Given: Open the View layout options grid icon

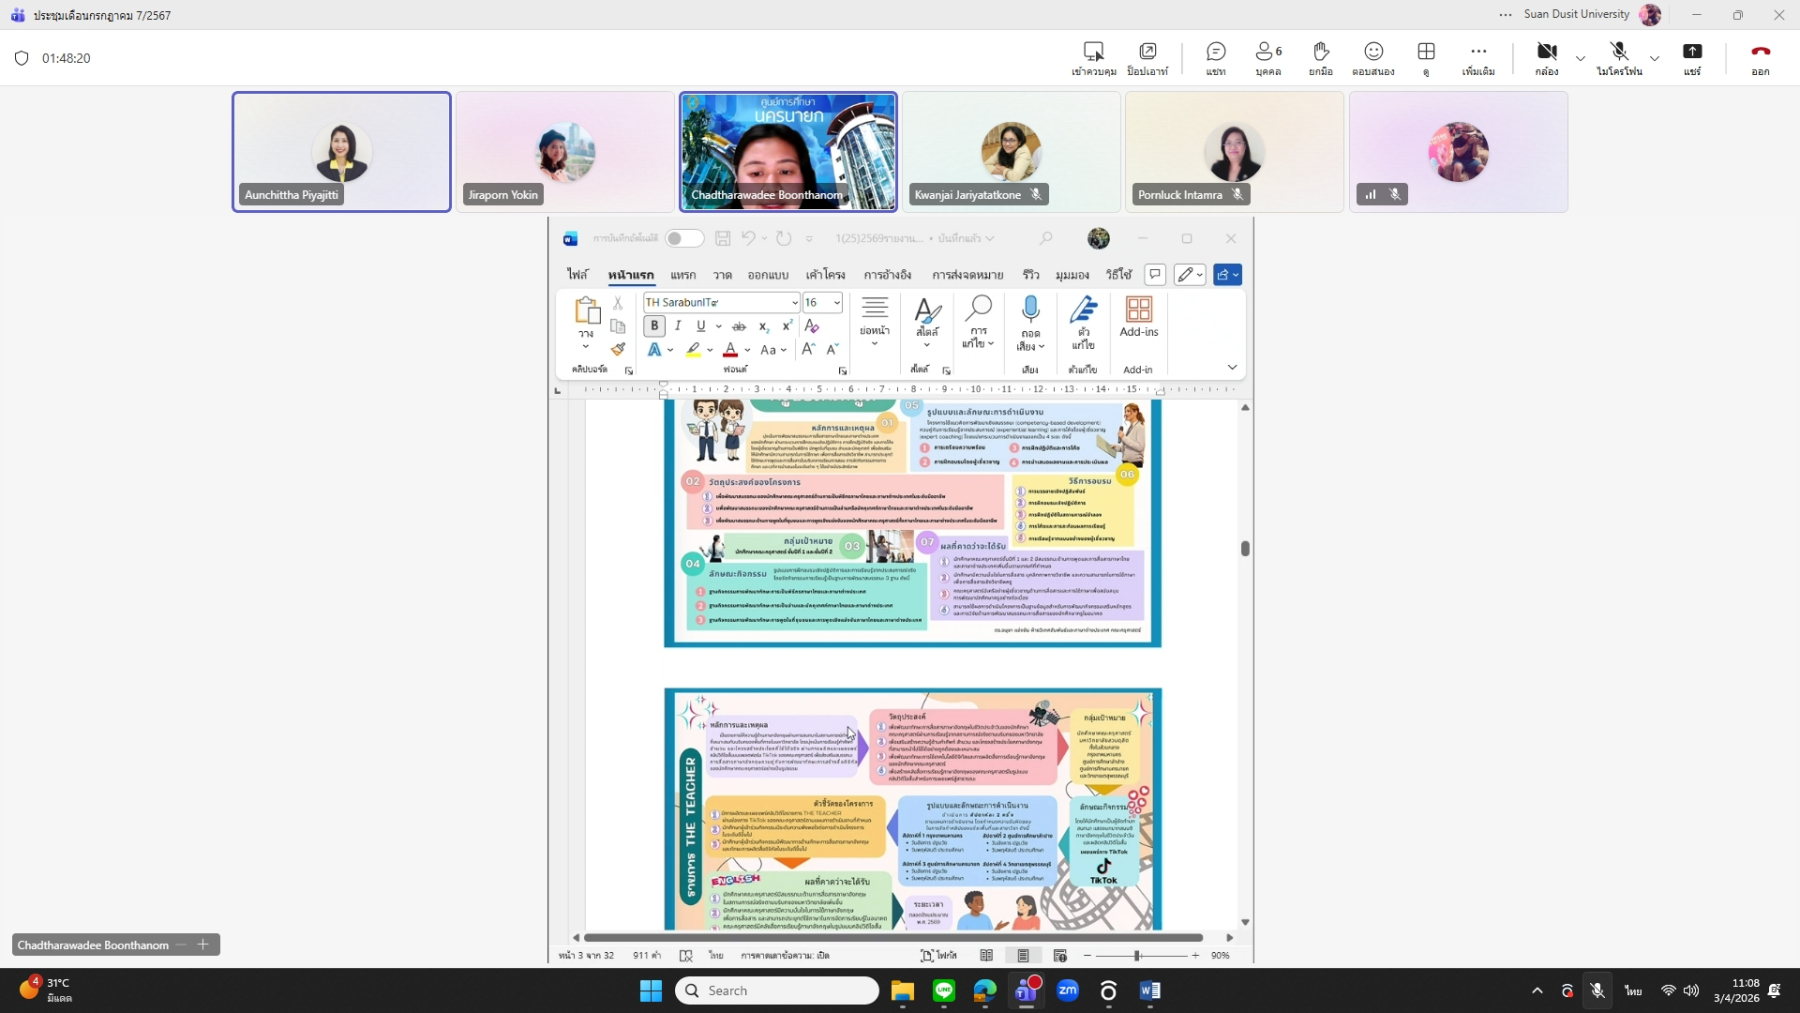Looking at the screenshot, I should pyautogui.click(x=1426, y=58).
